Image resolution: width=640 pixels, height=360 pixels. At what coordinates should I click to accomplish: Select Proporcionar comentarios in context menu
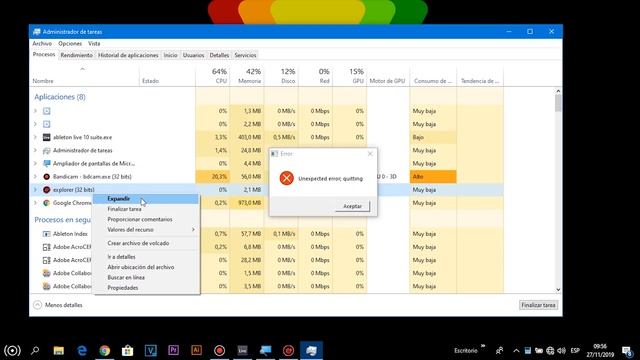(146, 220)
